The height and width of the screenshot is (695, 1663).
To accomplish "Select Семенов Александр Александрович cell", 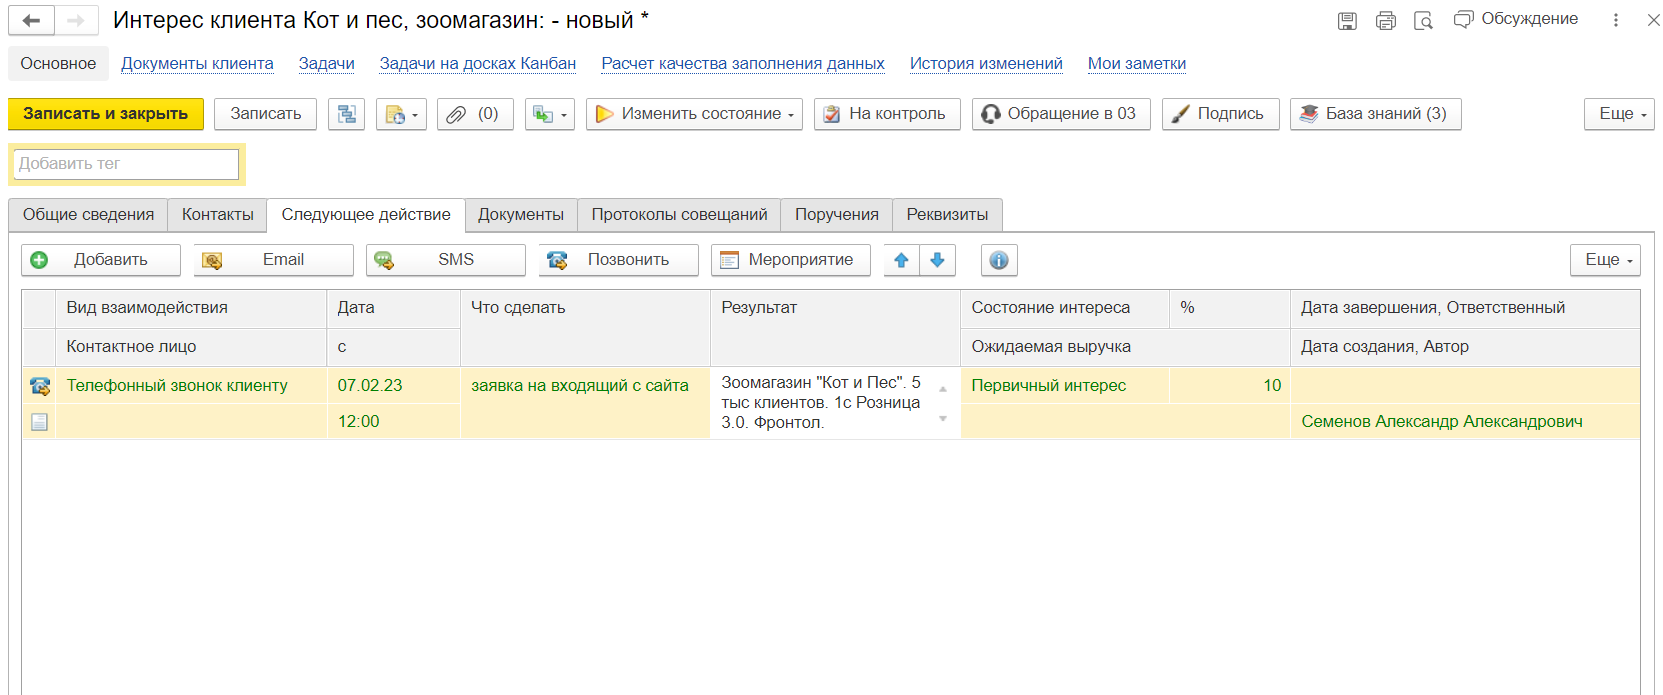I will click(1465, 422).
